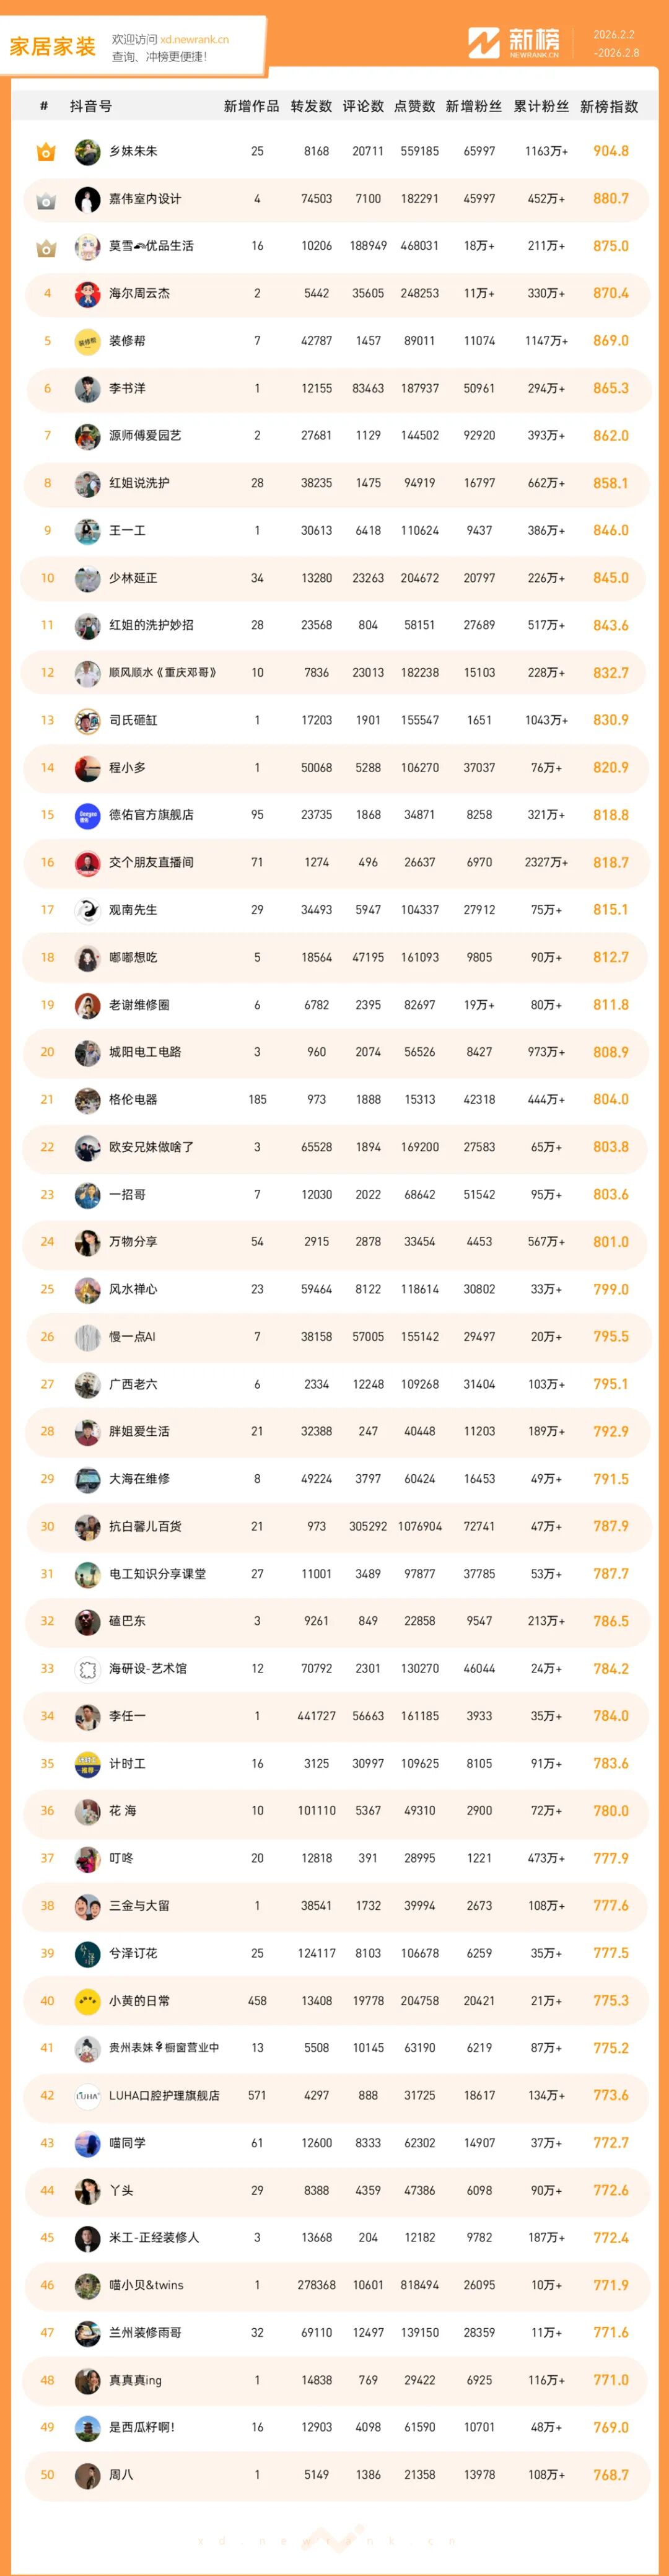The width and height of the screenshot is (669, 2576).
Task: Click the silver crown rank-two icon
Action: point(46,200)
